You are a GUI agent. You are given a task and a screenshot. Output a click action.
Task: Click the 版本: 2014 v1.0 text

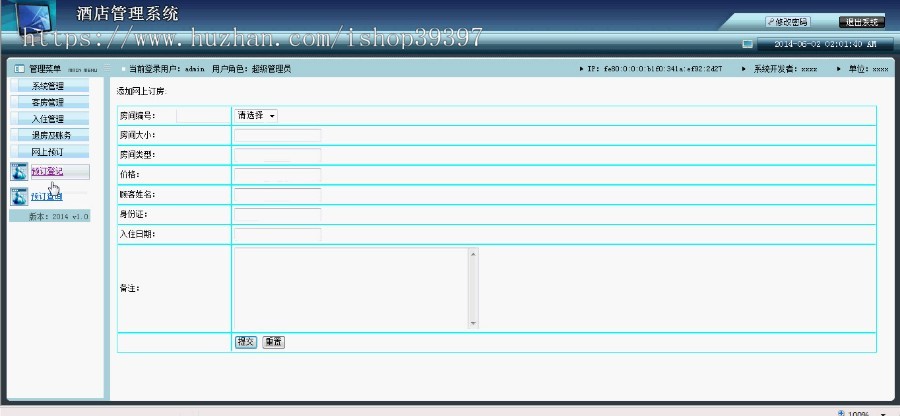click(59, 216)
